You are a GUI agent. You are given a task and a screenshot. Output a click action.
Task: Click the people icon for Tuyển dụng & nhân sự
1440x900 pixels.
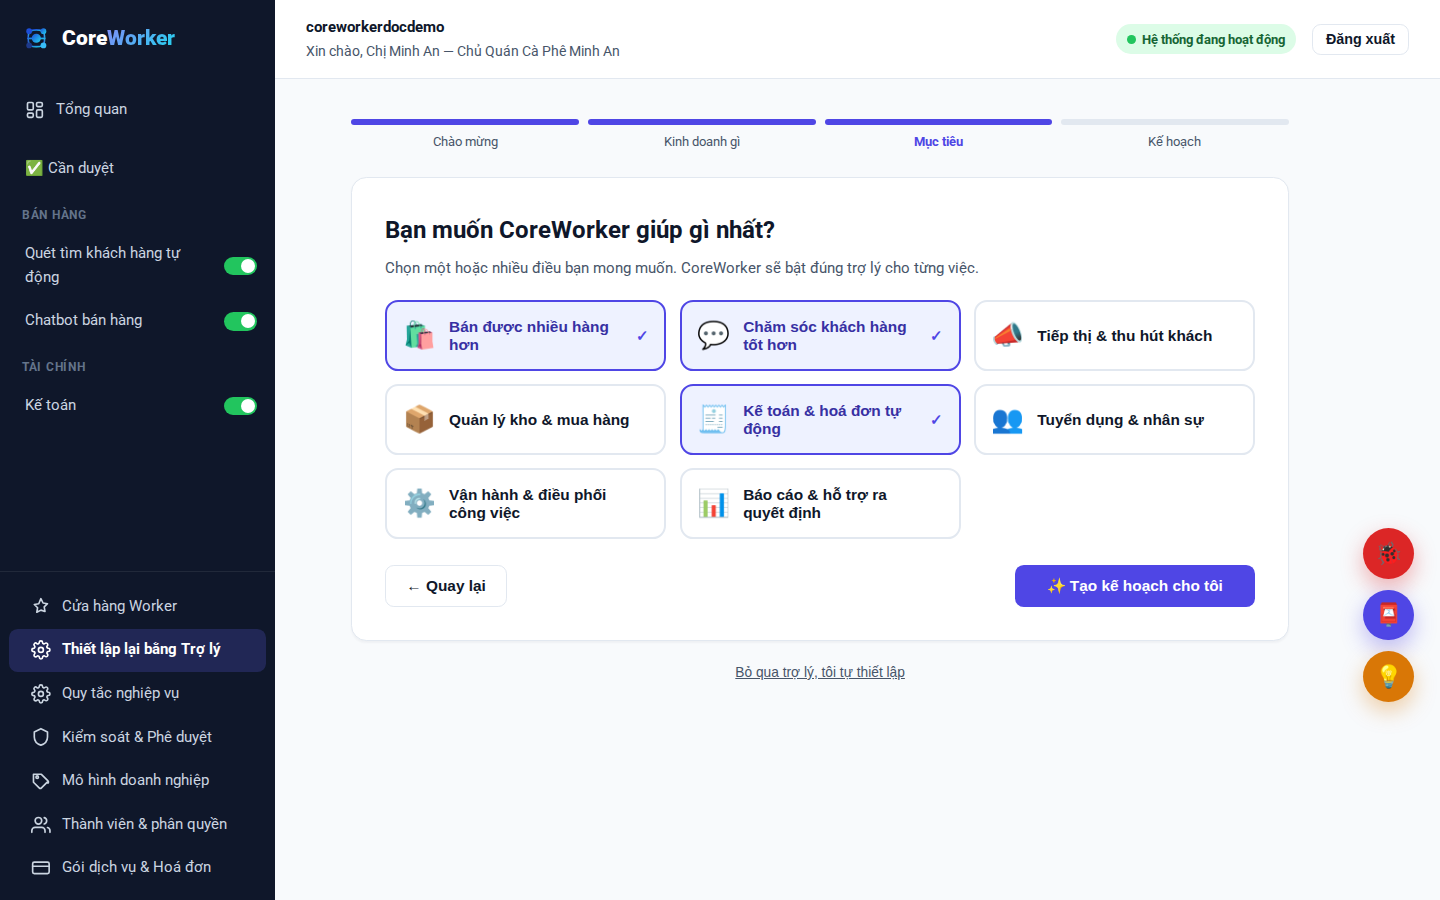click(1007, 420)
